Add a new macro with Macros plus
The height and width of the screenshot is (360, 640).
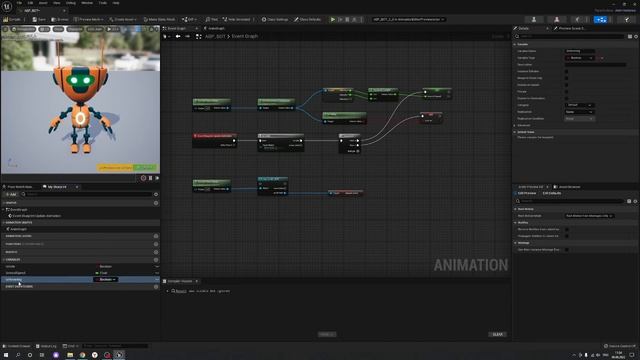[156, 252]
